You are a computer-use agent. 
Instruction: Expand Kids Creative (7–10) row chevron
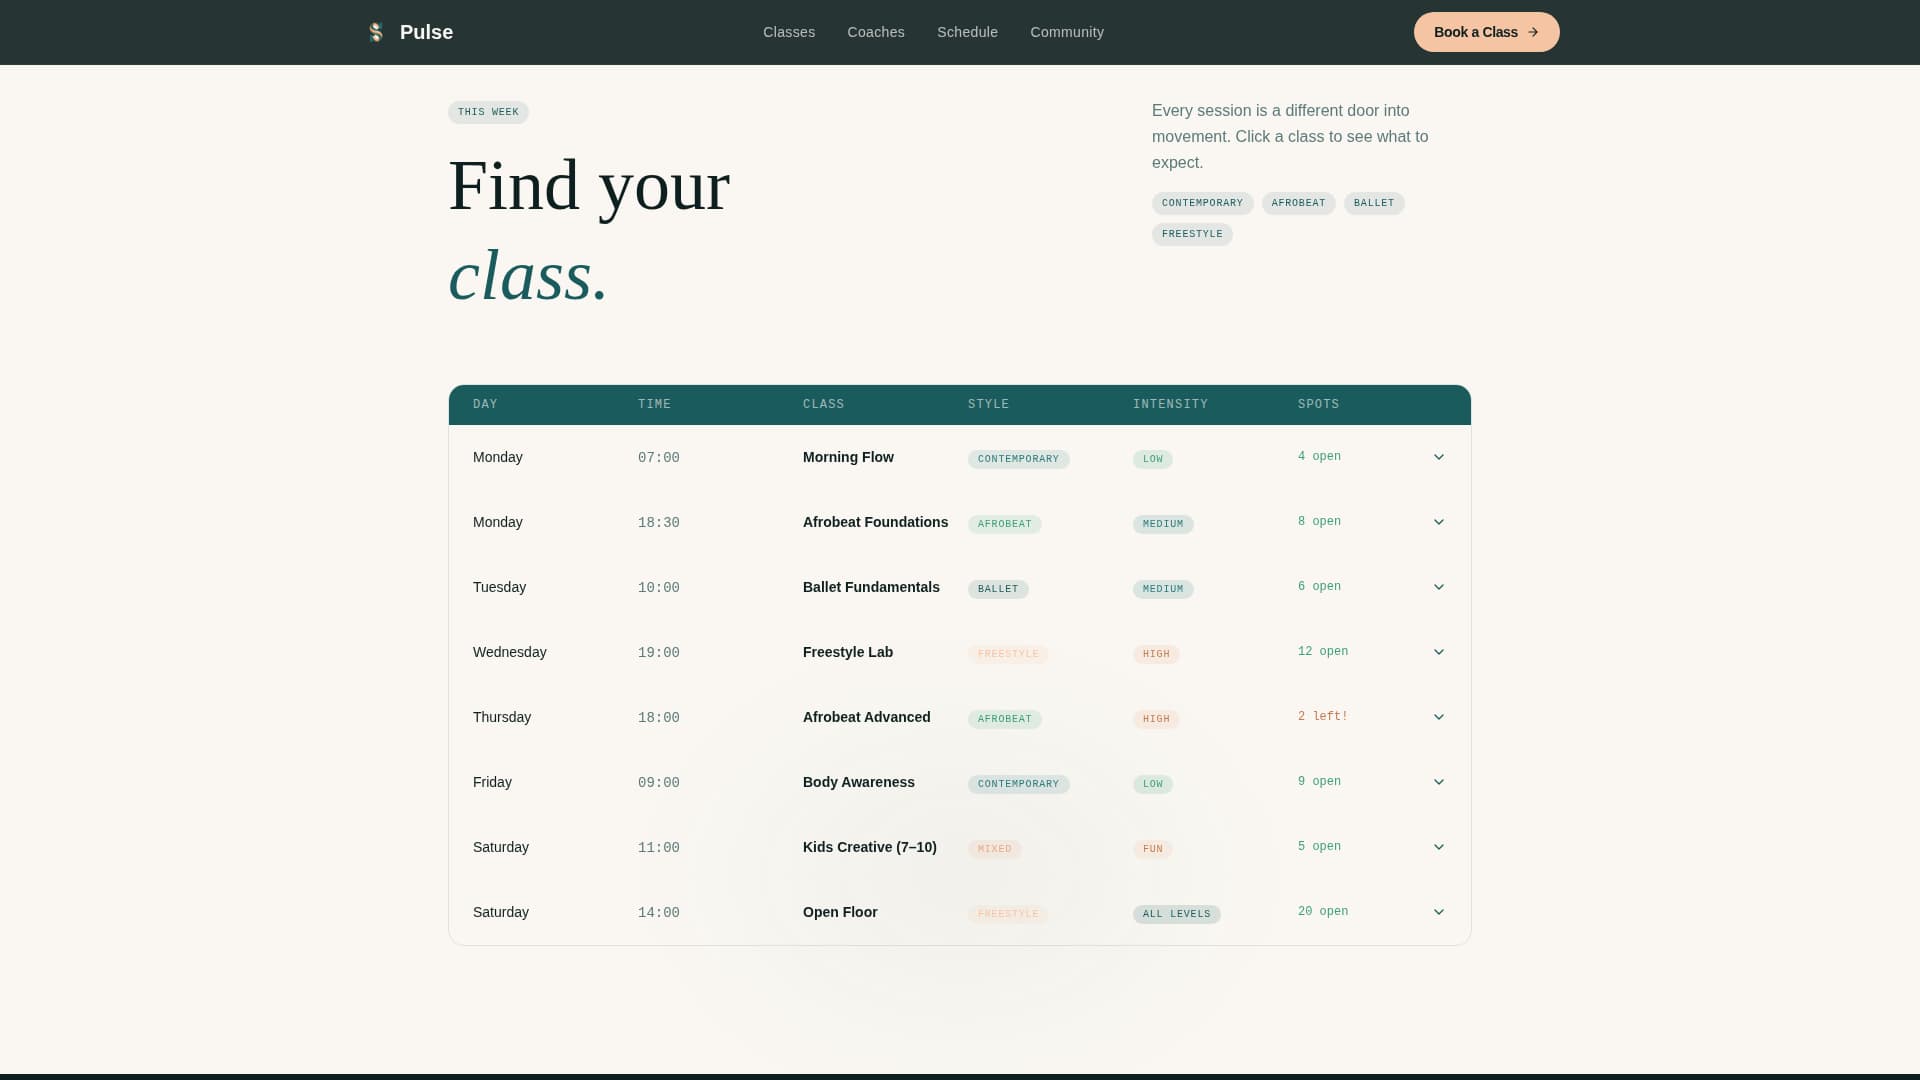[x=1439, y=847]
